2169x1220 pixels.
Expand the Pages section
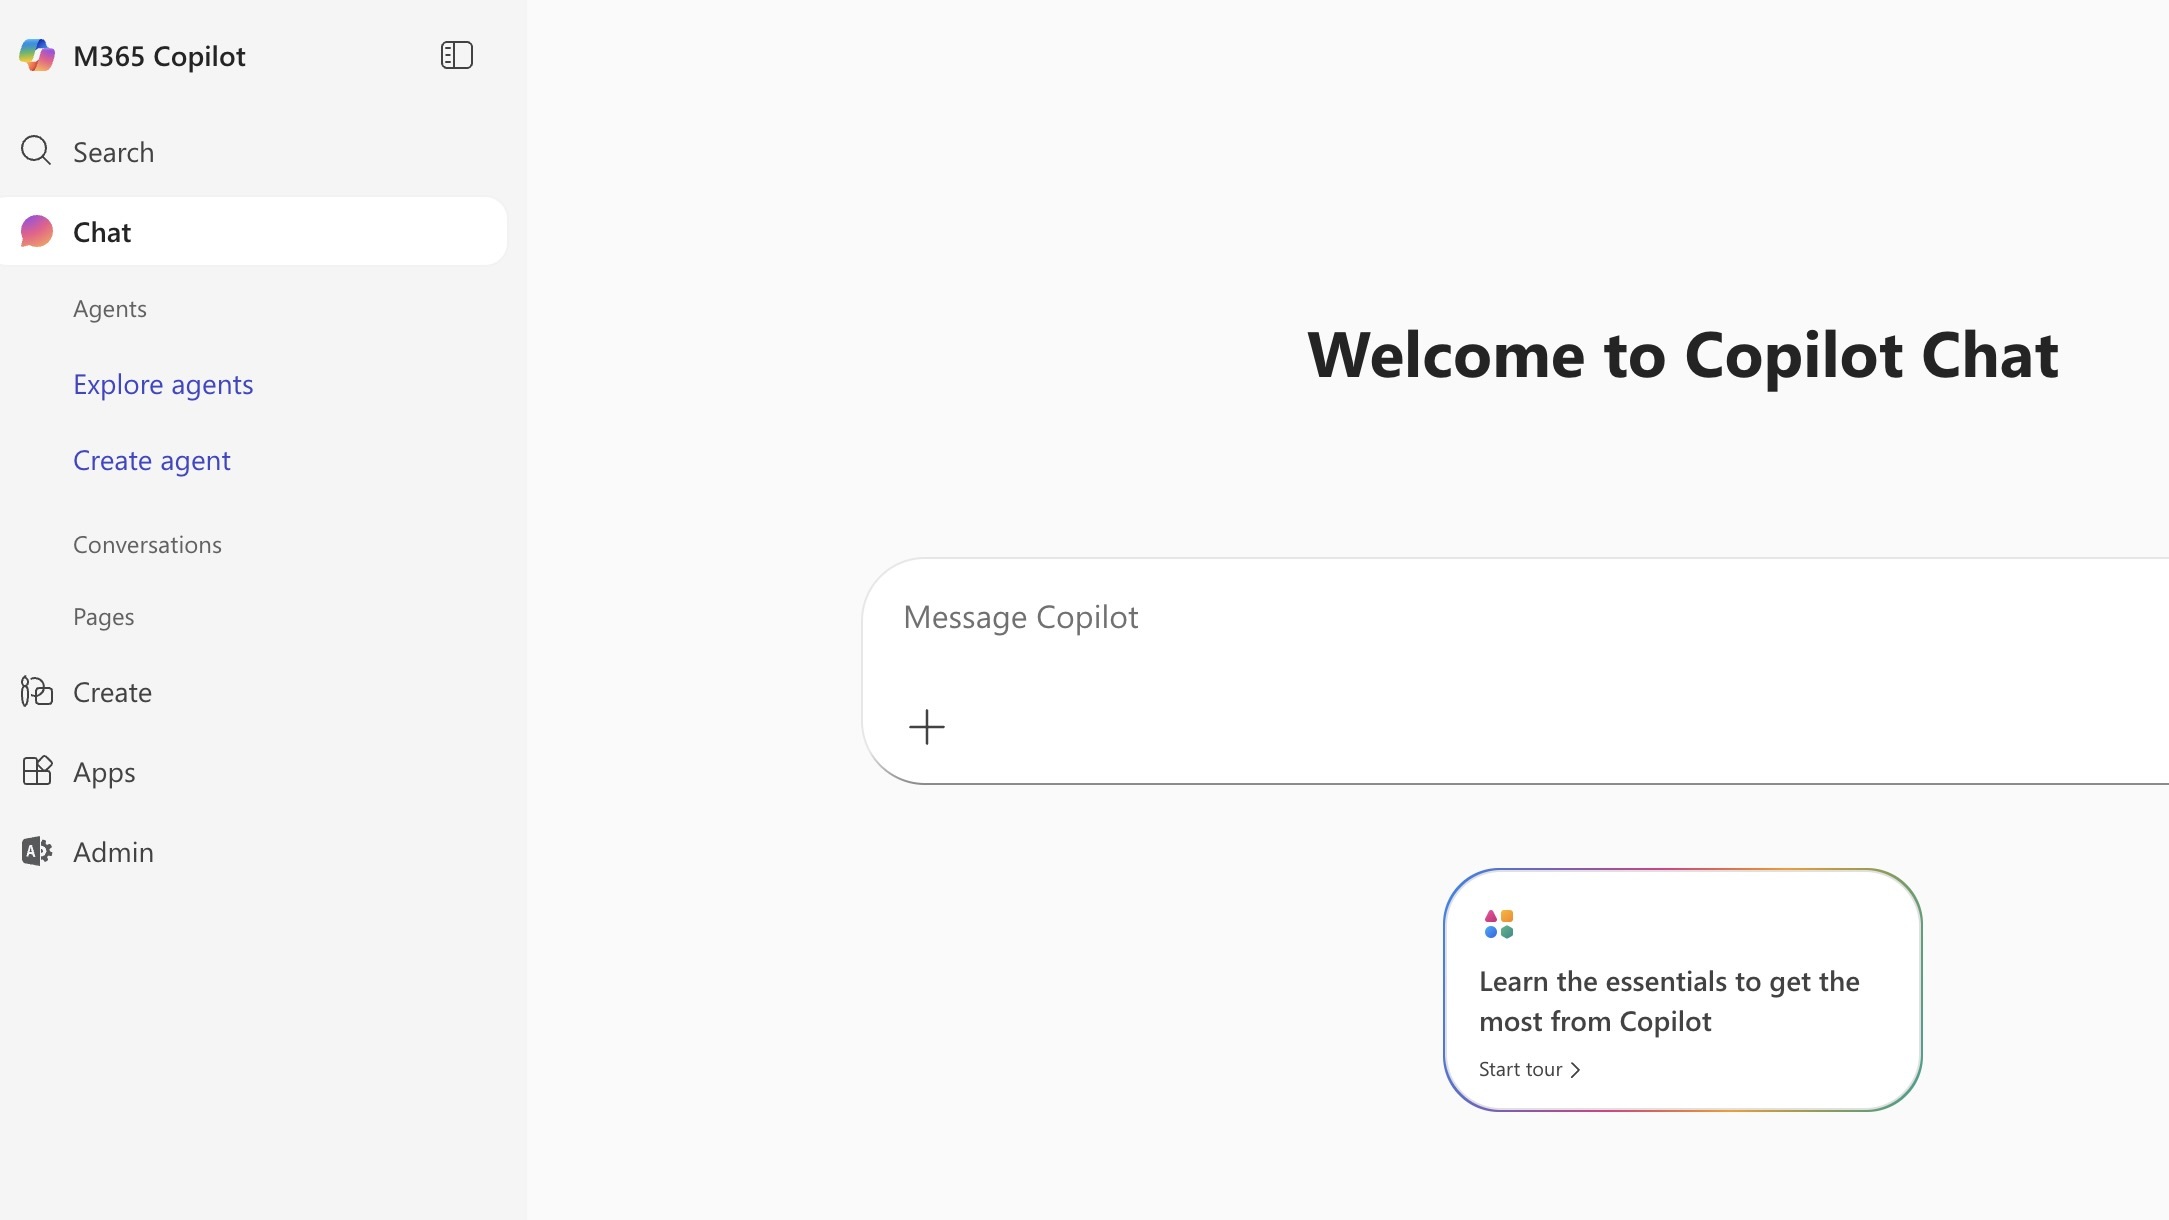[x=103, y=617]
